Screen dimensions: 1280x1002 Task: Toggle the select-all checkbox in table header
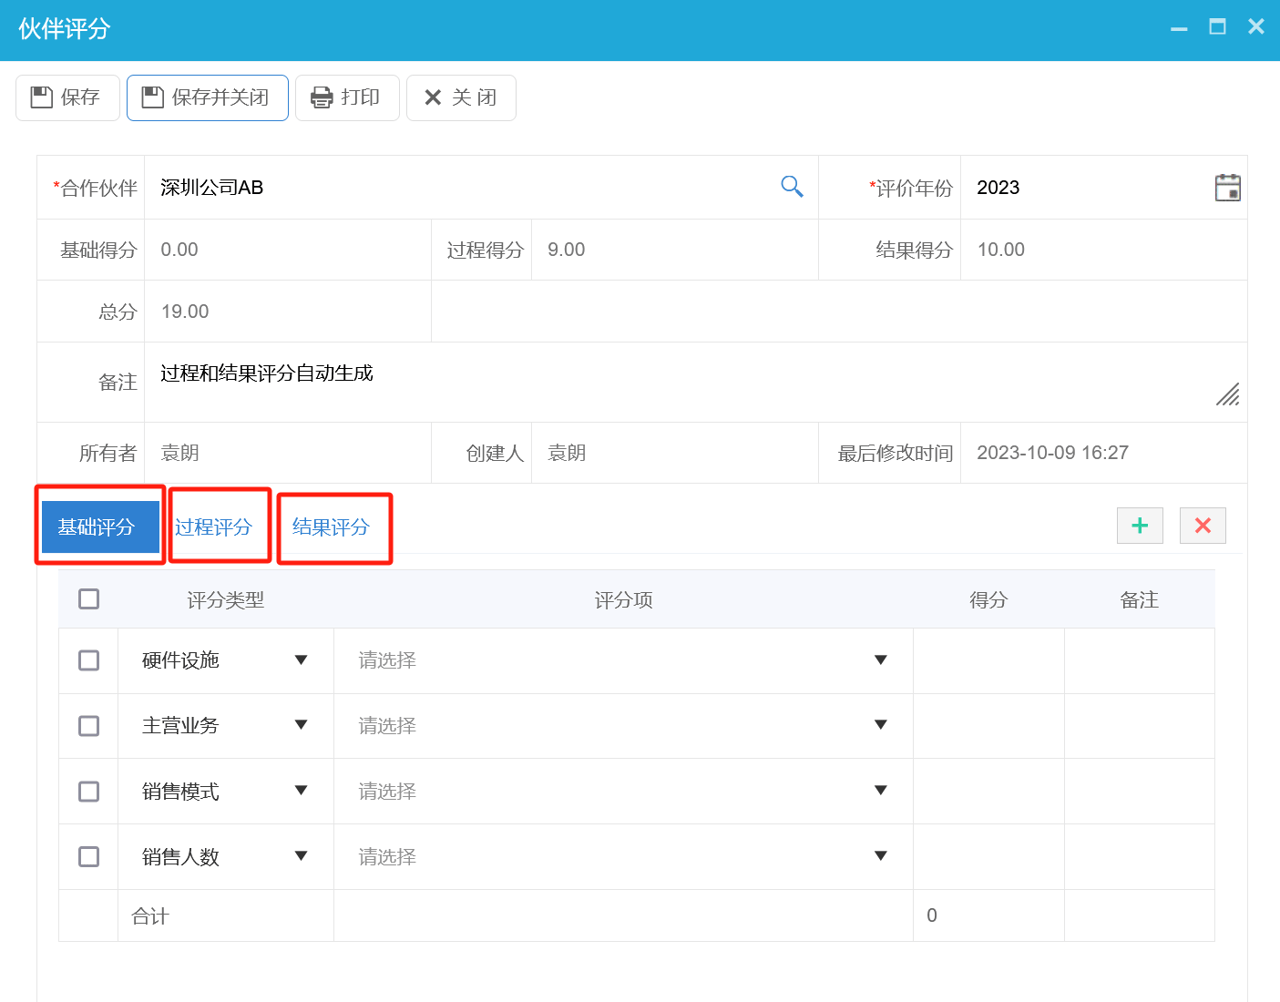89,599
